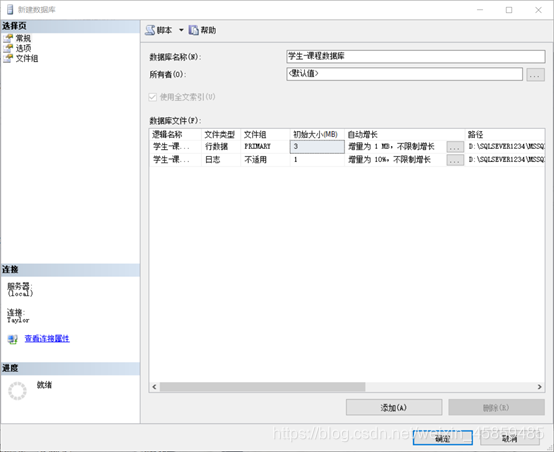Select the 常规 (General) page

(23, 38)
